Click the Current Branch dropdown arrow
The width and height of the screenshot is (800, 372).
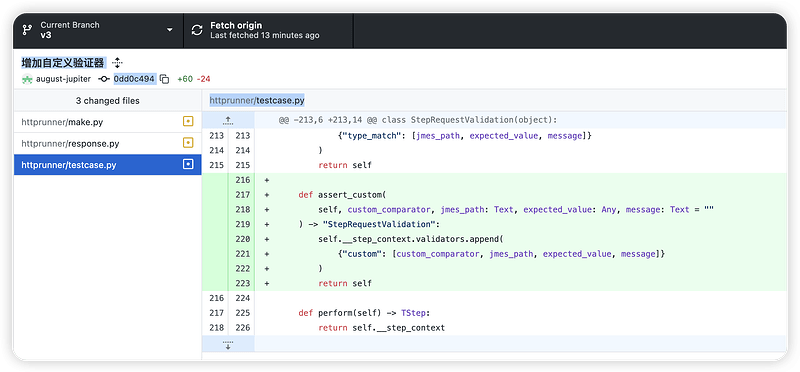coord(170,30)
